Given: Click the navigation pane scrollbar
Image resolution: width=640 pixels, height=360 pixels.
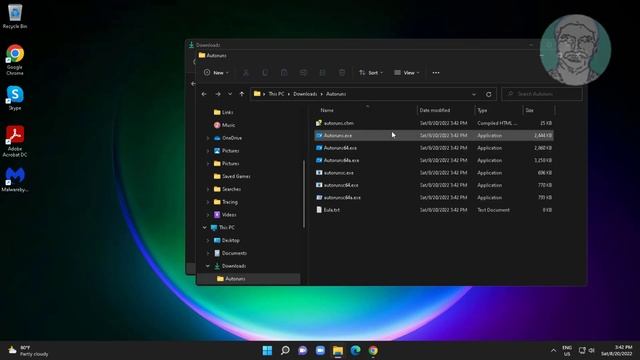Looking at the screenshot, I should [304, 194].
